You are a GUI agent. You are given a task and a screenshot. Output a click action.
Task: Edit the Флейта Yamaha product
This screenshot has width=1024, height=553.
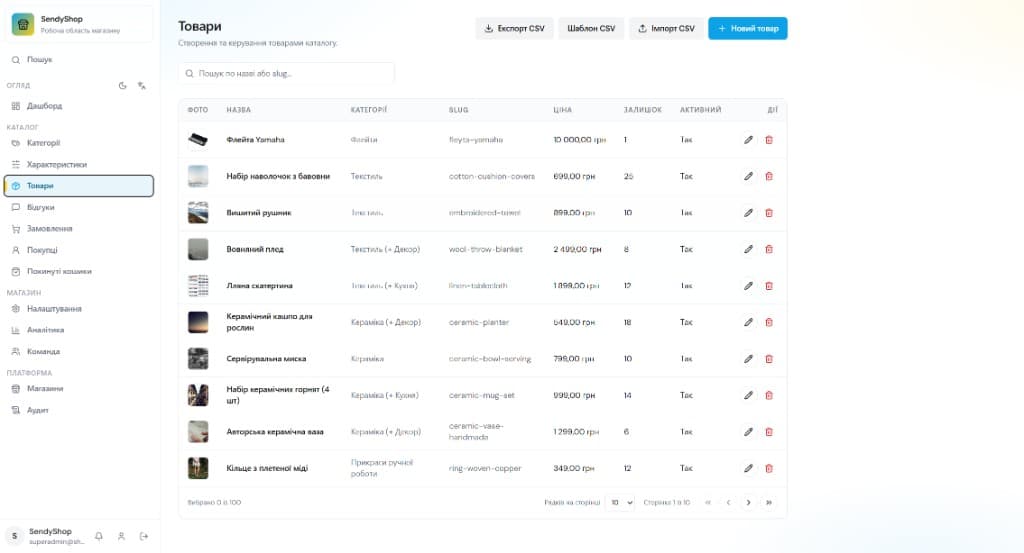tap(748, 140)
